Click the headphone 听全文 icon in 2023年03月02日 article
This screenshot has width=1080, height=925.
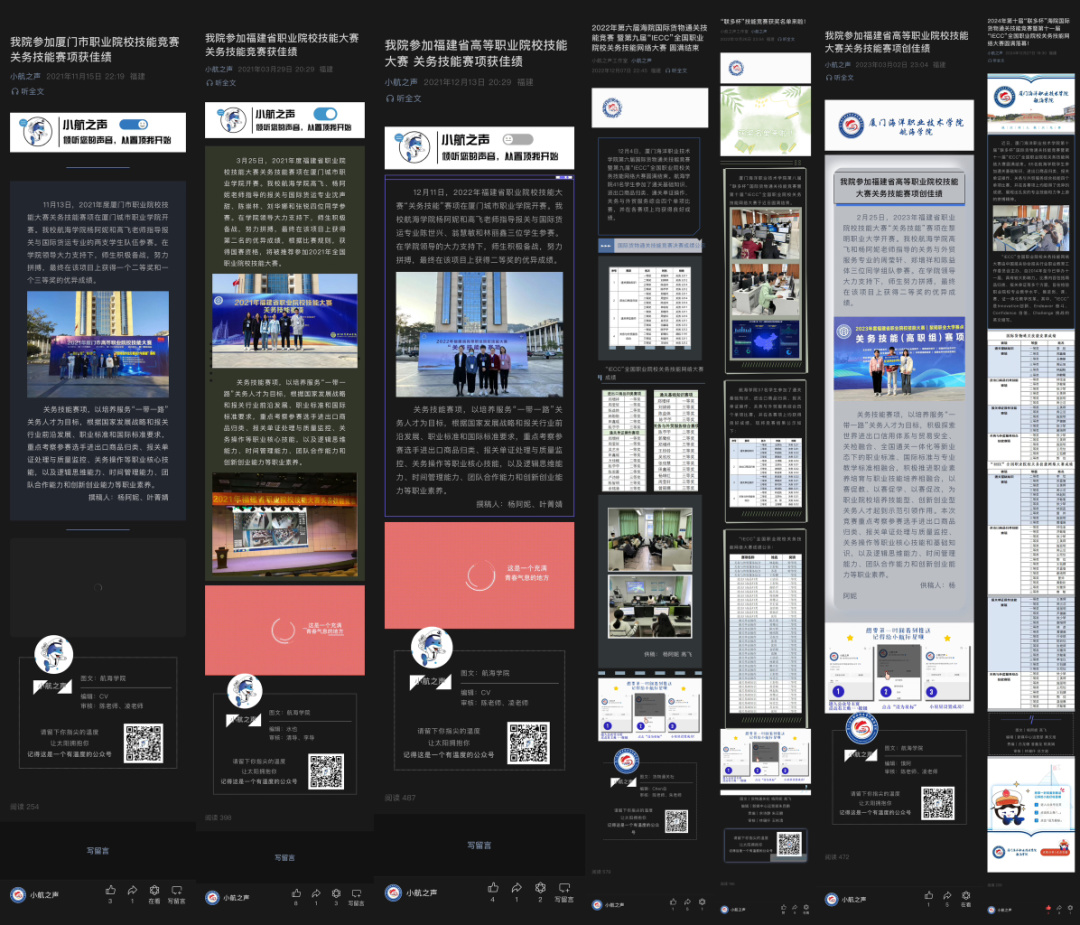coord(830,77)
